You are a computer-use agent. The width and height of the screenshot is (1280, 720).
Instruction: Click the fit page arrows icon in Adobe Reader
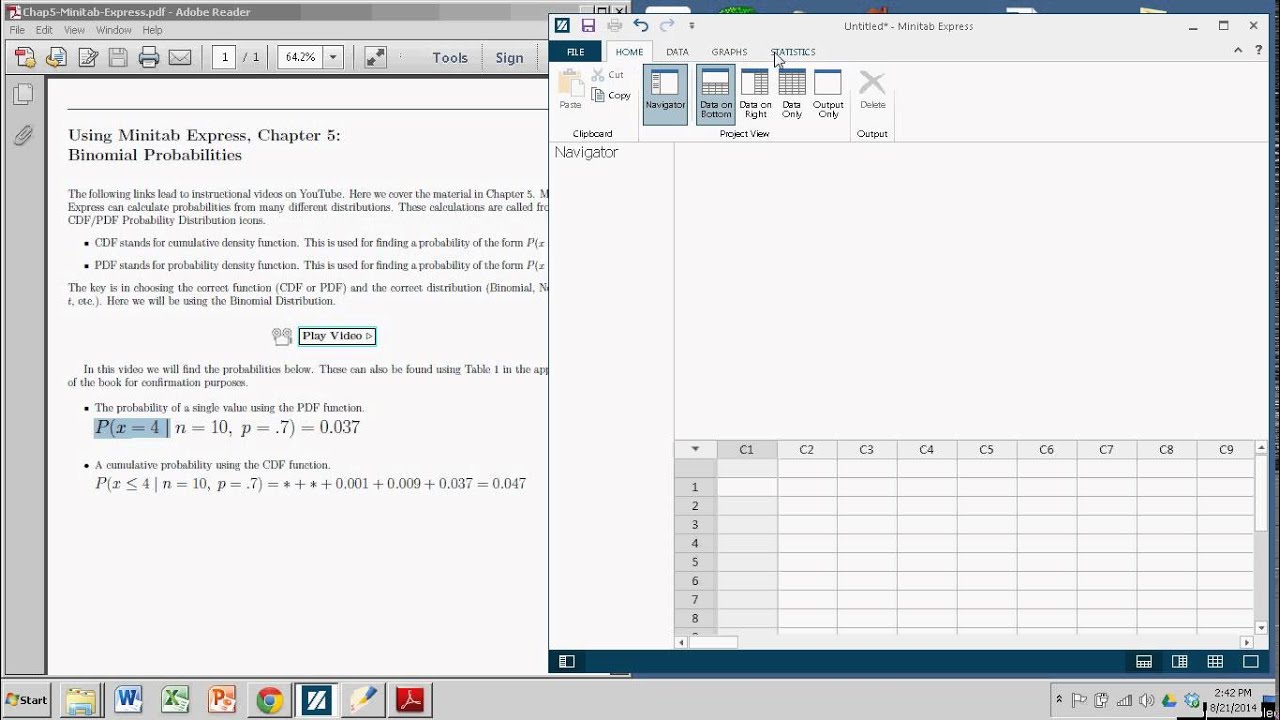pos(375,57)
